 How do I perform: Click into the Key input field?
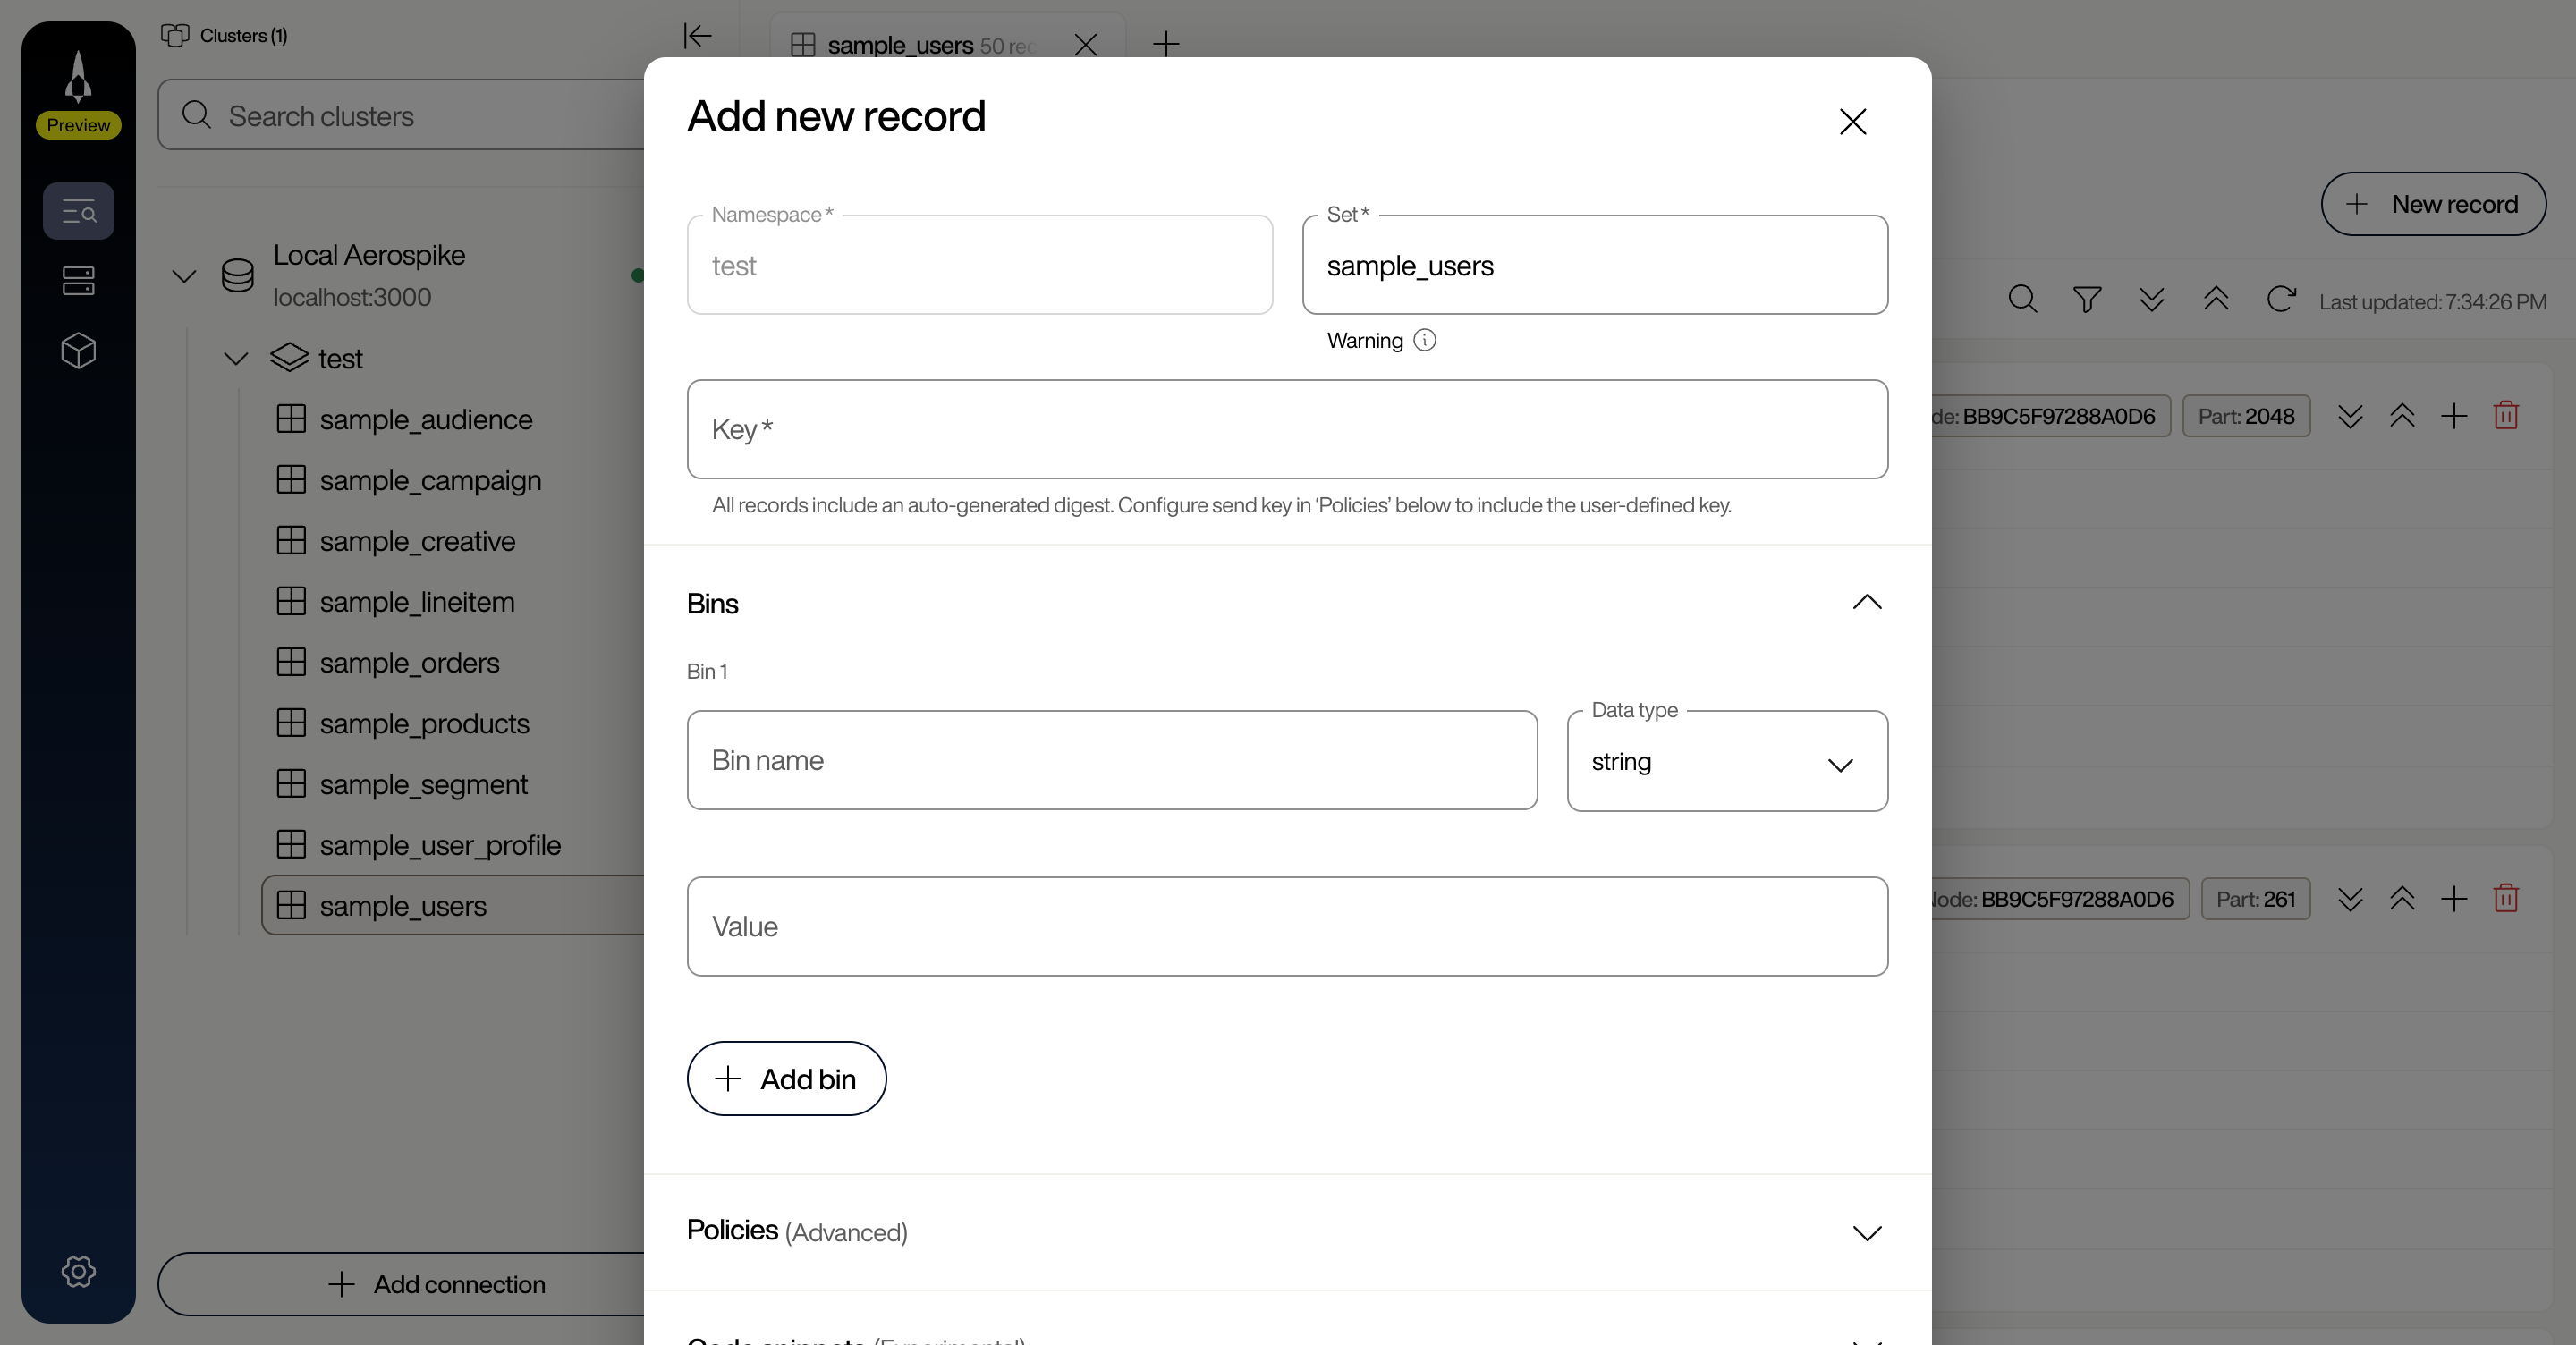1287,429
